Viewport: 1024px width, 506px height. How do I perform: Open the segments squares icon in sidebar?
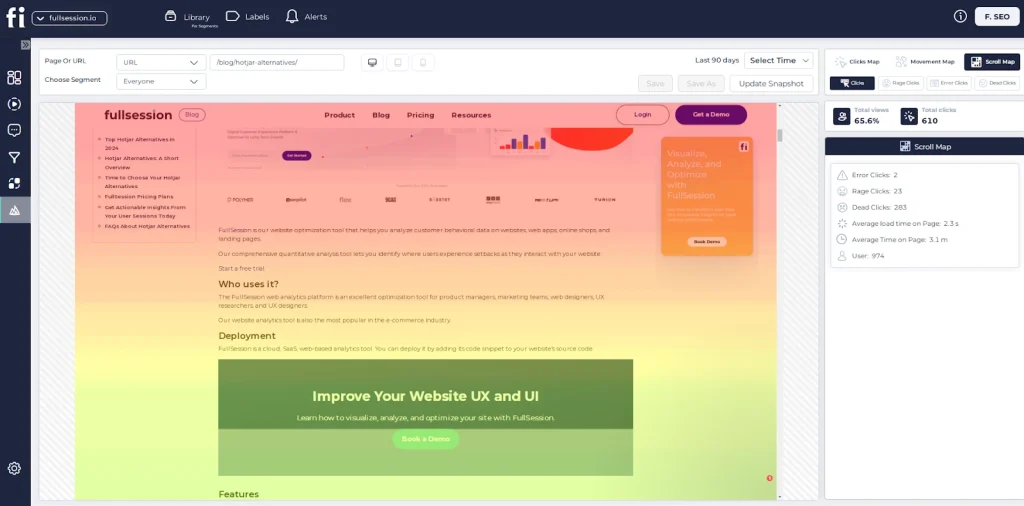click(14, 183)
